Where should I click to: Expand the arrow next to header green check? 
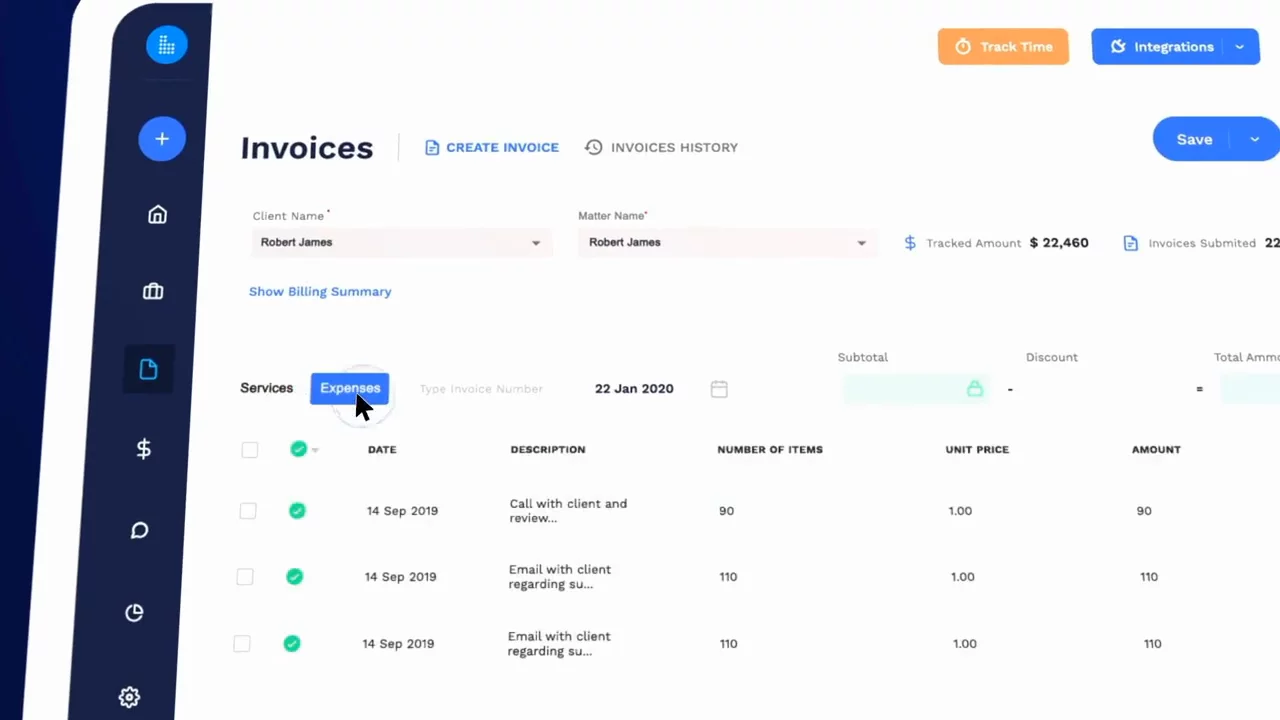click(315, 450)
